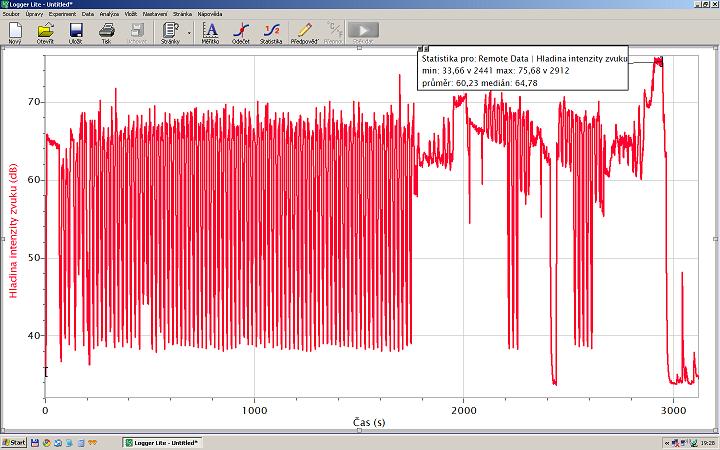This screenshot has width=720, height=450.
Task: Open the Data menu
Action: pos(88,14)
